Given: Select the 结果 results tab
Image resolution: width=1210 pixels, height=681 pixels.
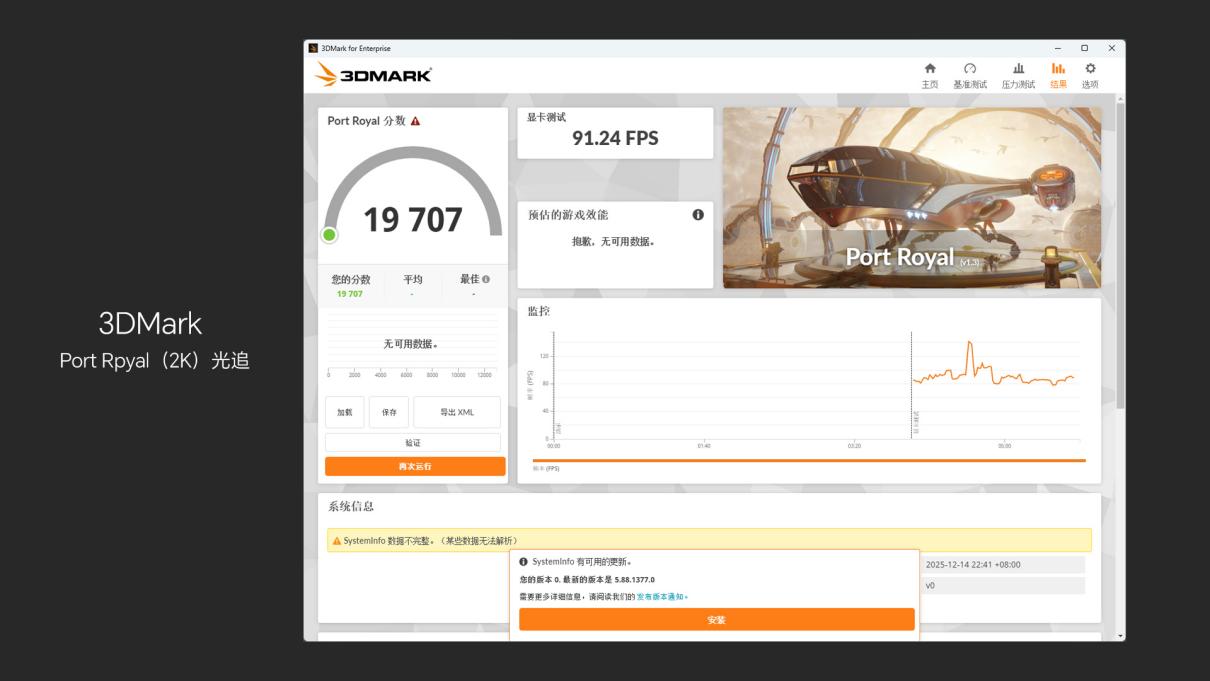Looking at the screenshot, I should tap(1058, 74).
